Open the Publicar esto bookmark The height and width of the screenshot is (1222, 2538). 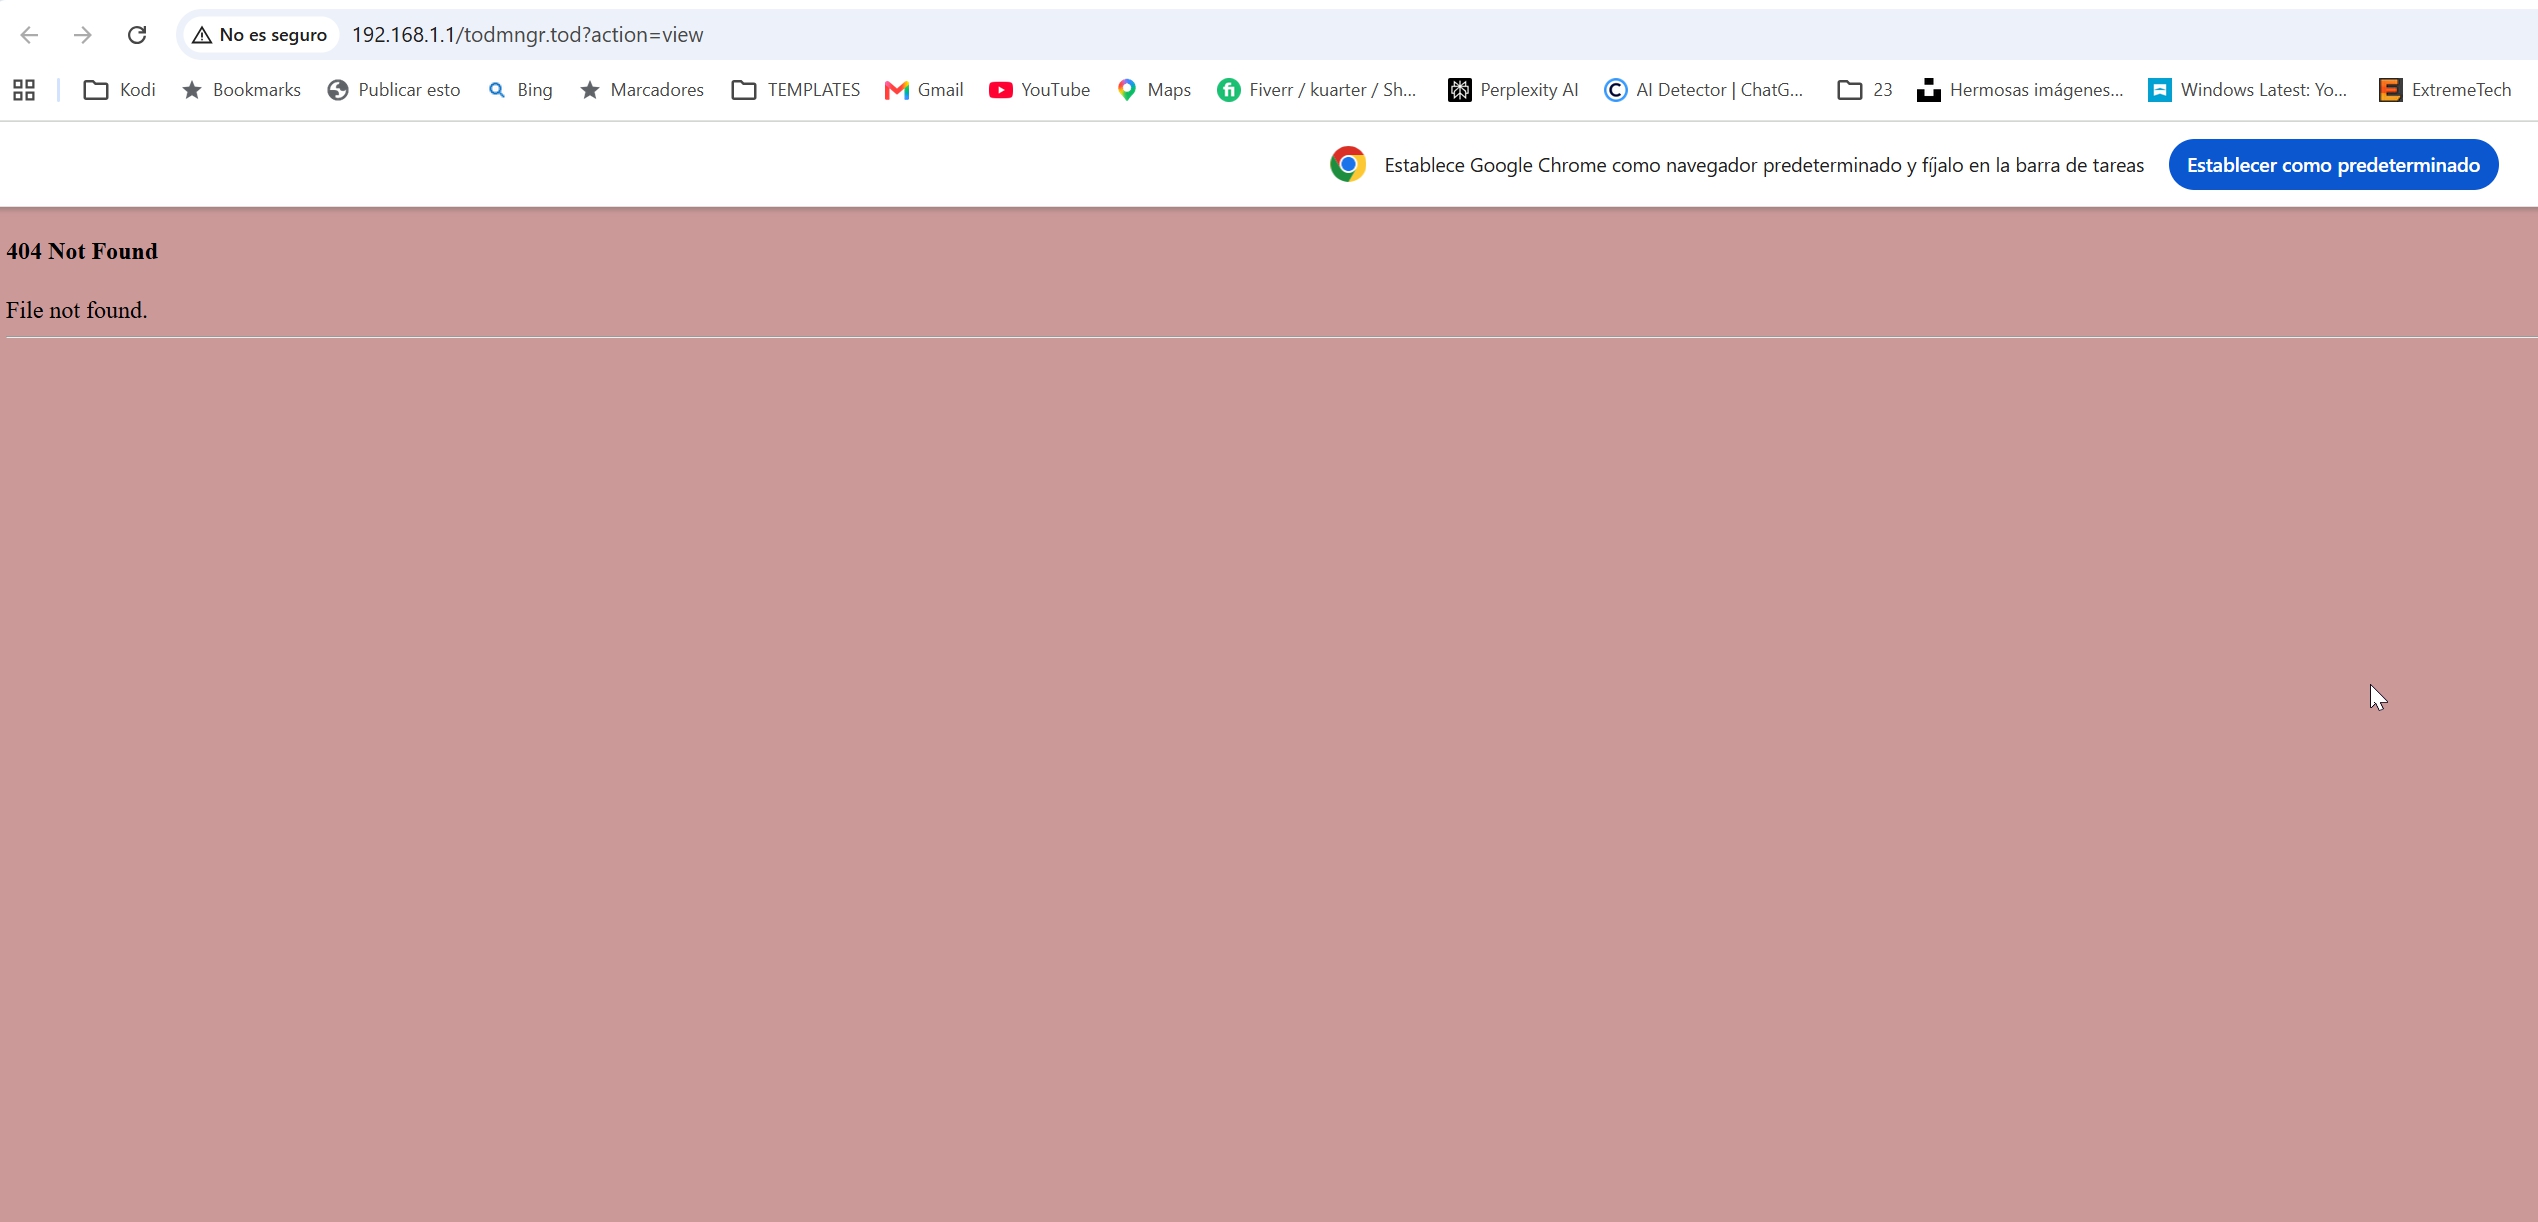coord(394,90)
